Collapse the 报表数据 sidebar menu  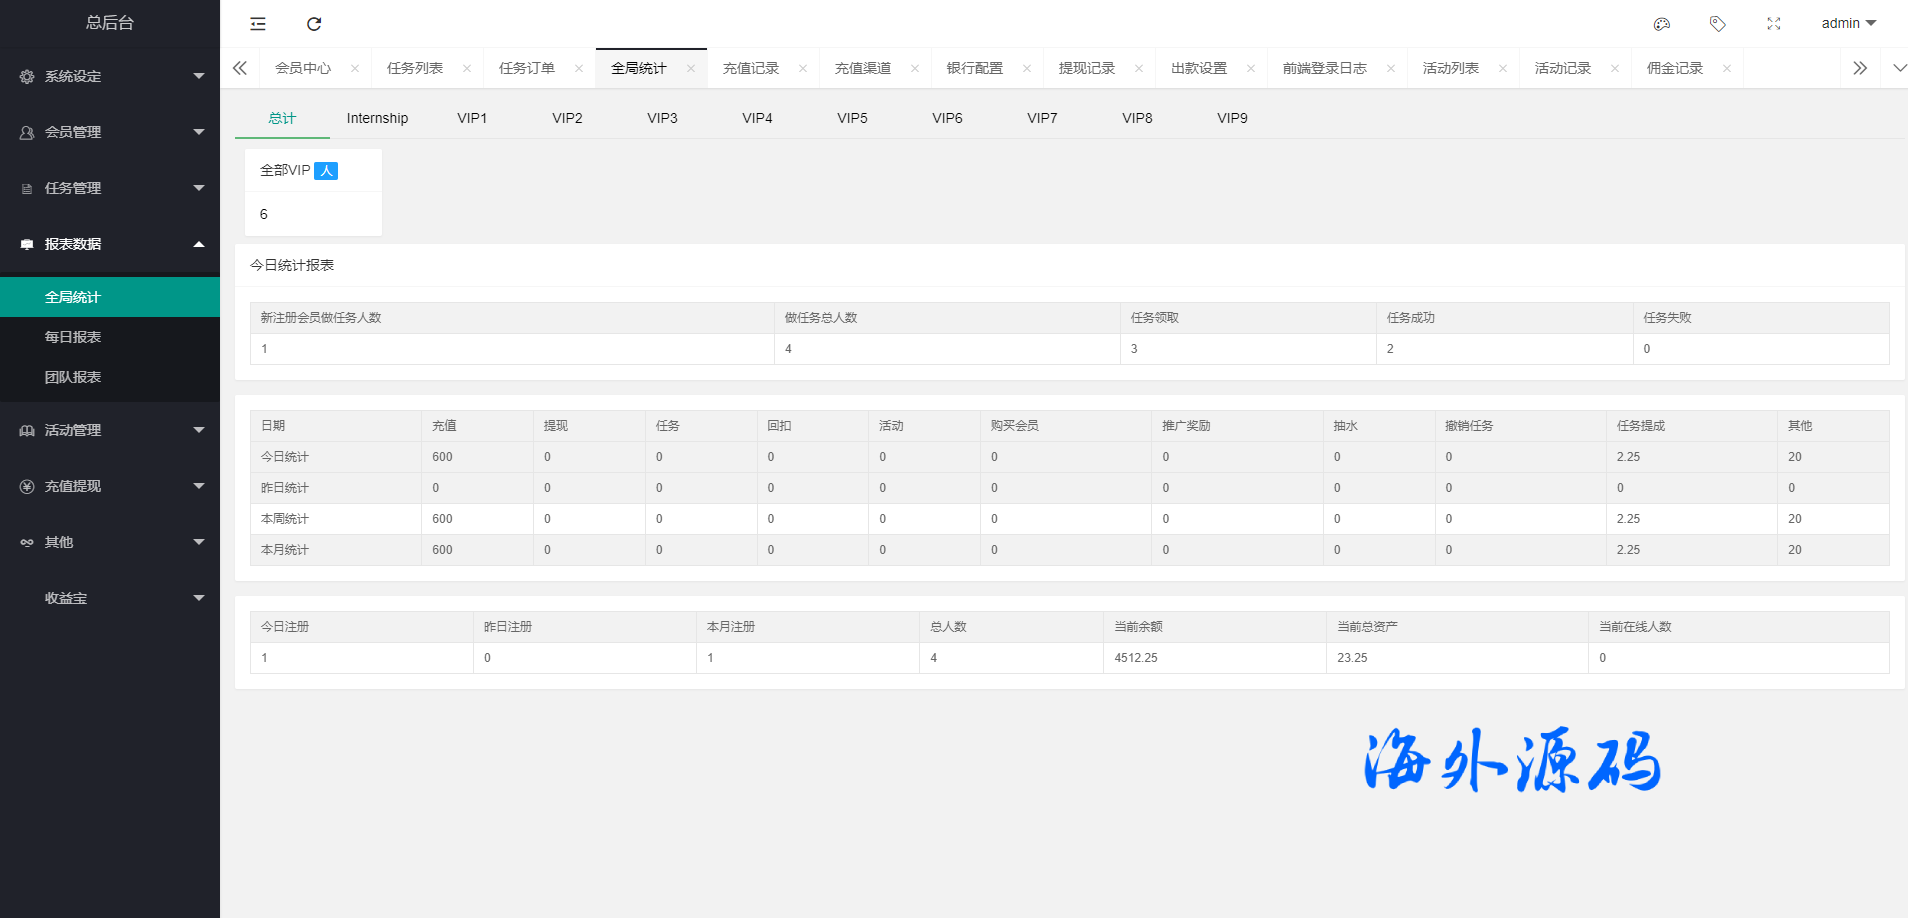click(110, 244)
